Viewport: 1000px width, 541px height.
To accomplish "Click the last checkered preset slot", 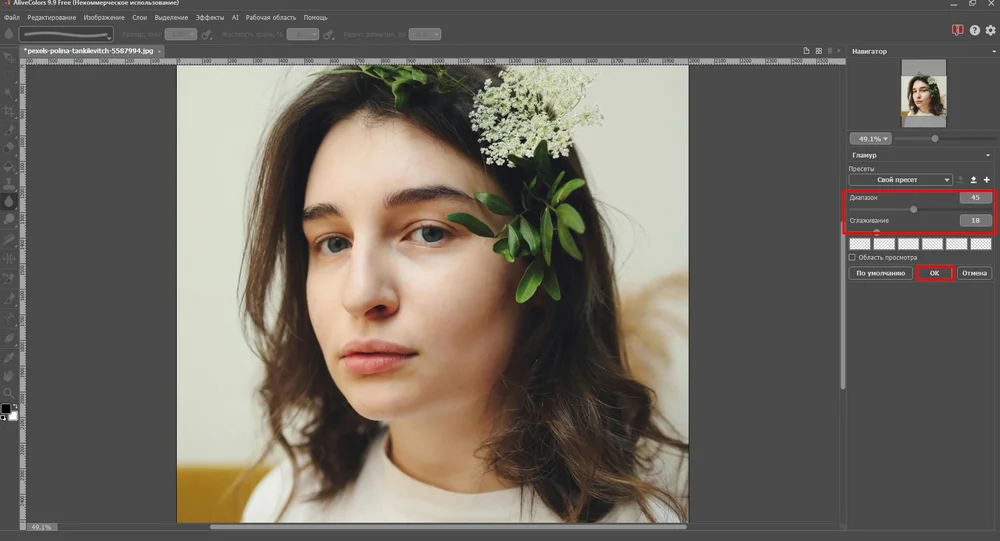I will pos(981,244).
